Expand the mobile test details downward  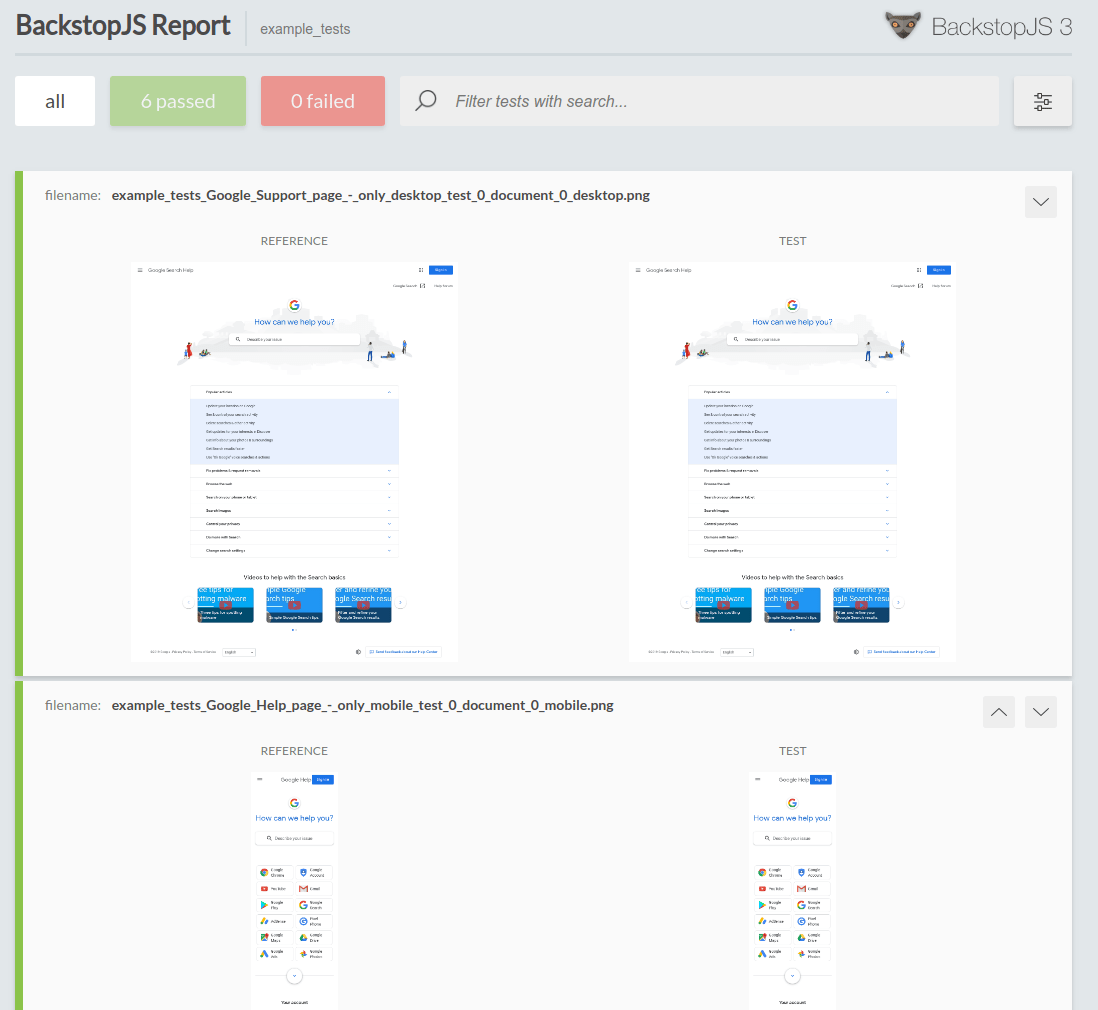point(1040,712)
